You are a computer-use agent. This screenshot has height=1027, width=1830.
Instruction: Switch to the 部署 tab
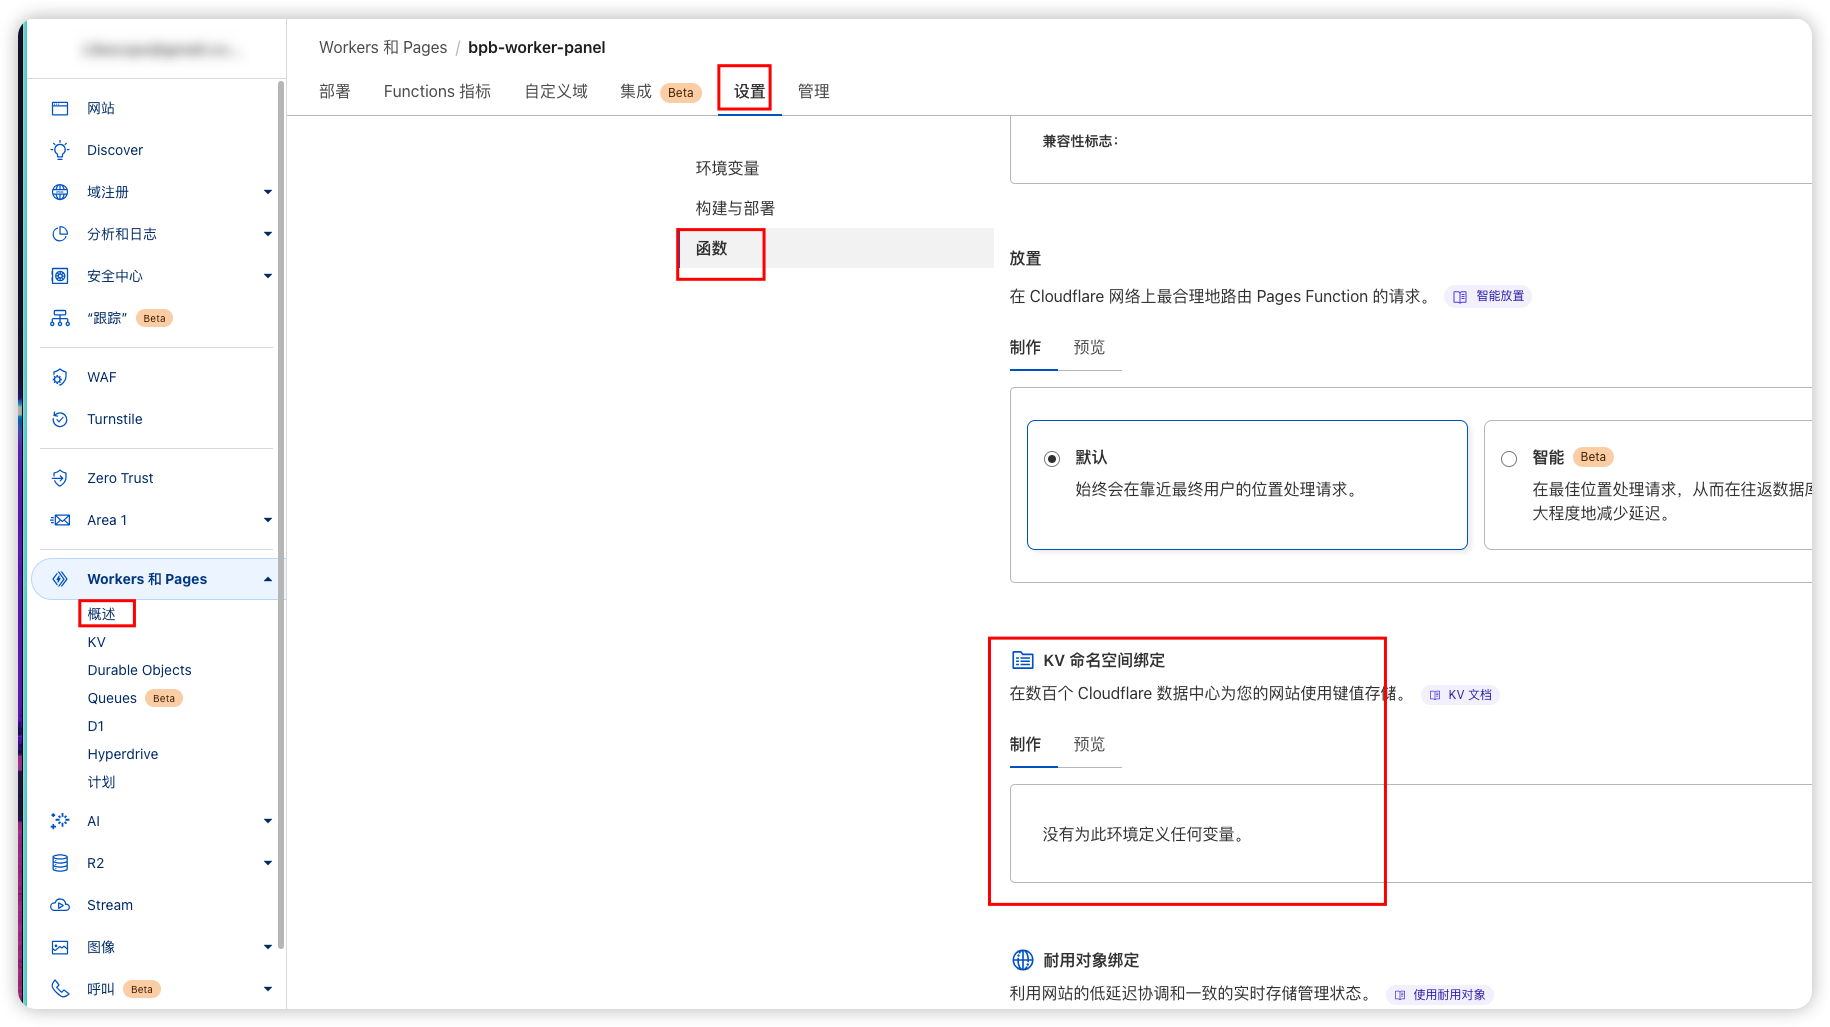[335, 91]
